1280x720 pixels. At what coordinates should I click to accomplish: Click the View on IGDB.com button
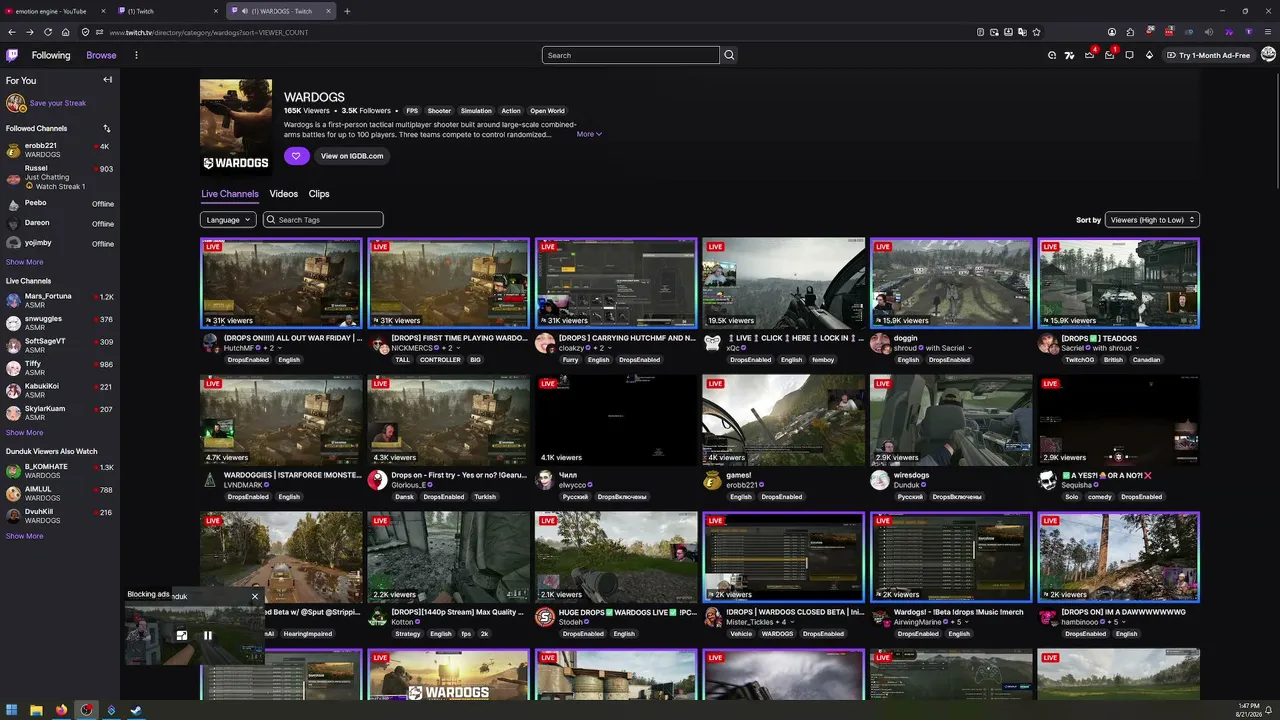tap(351, 156)
